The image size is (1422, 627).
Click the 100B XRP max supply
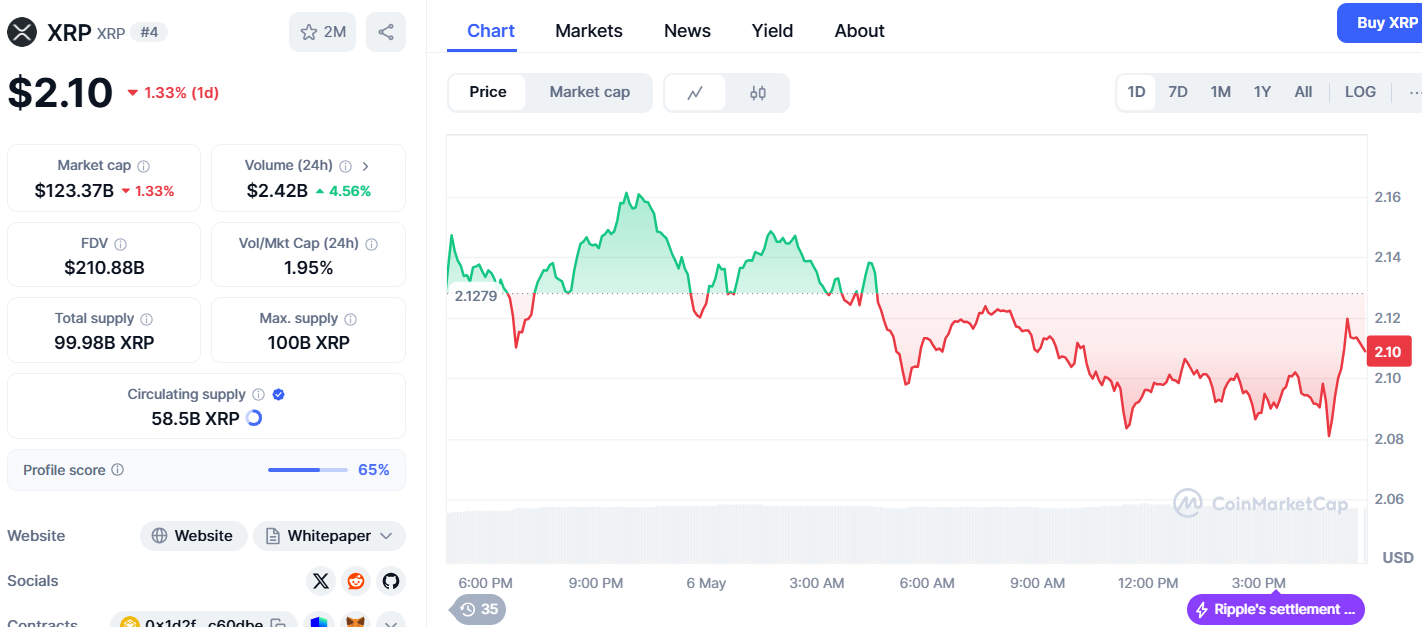point(308,343)
